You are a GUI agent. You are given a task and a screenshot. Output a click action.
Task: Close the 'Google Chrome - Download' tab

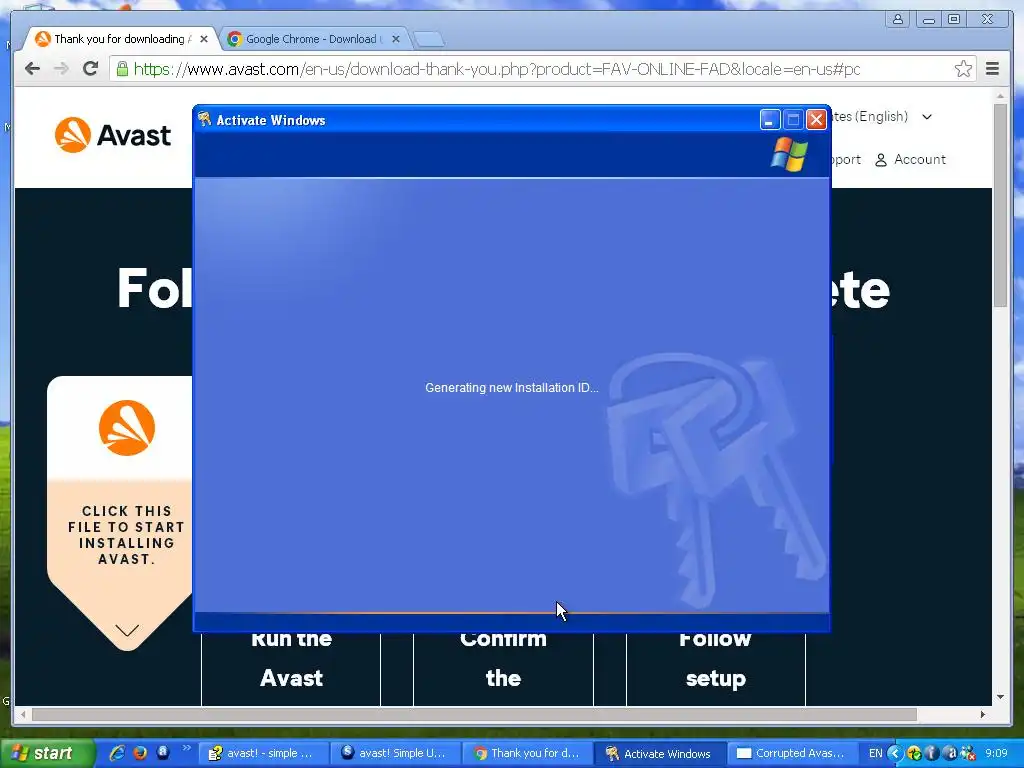(396, 39)
